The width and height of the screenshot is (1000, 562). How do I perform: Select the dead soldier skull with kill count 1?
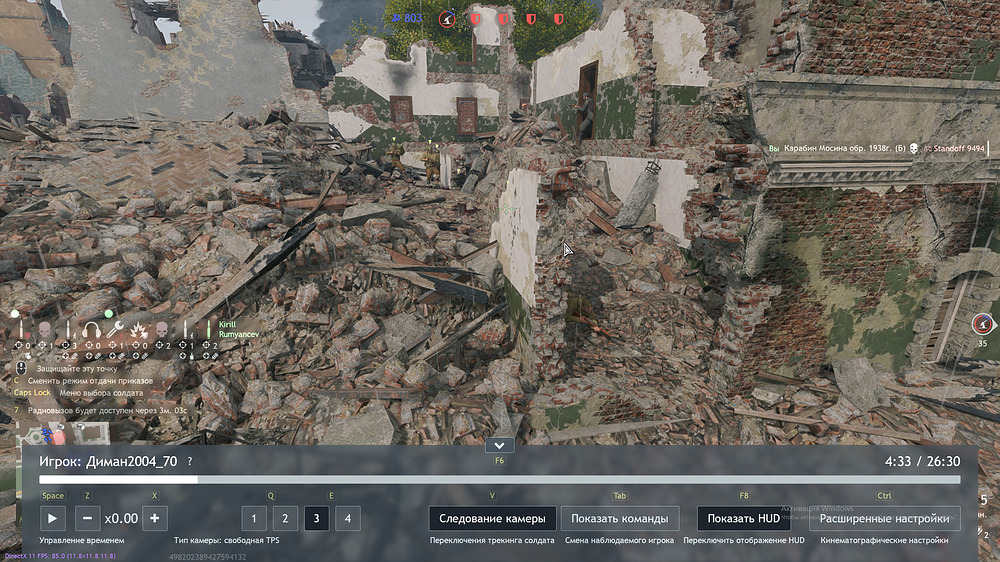point(44,330)
